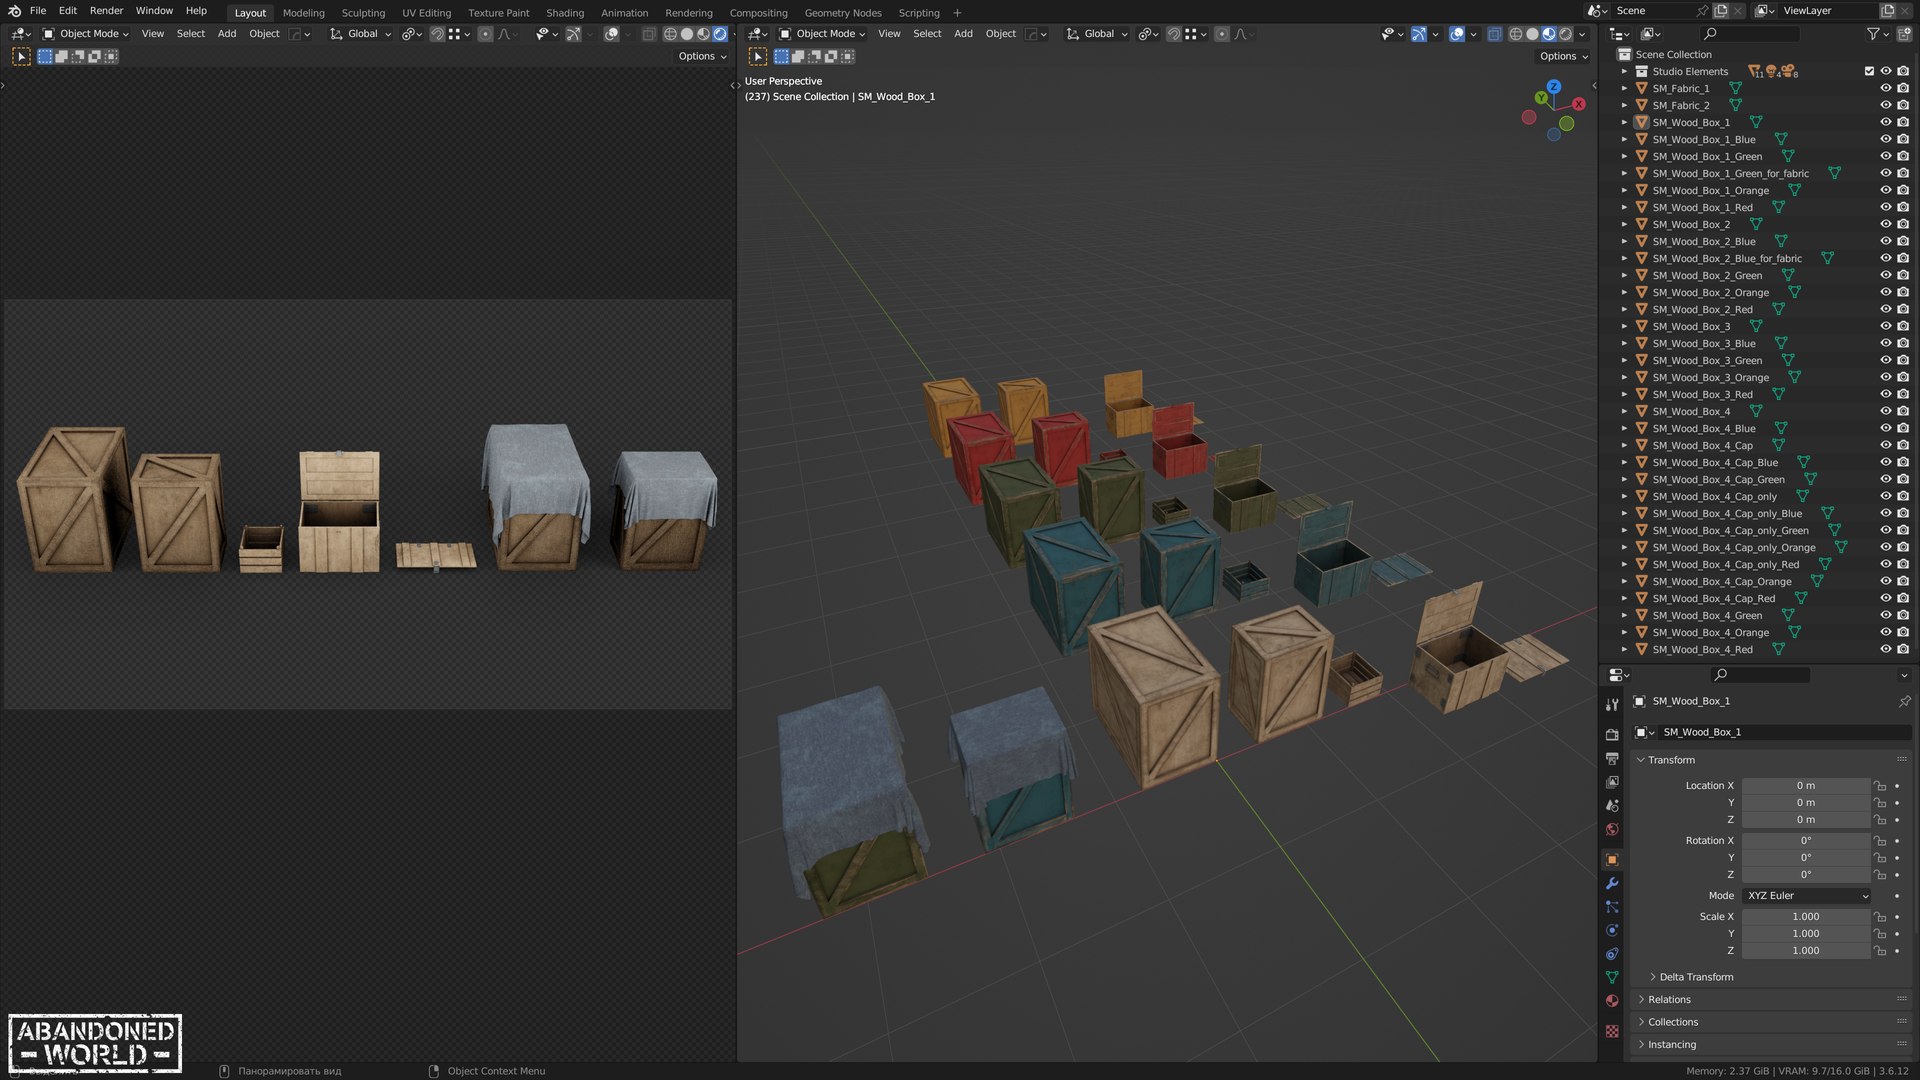This screenshot has width=1920, height=1080.
Task: Toggle X-ray in right viewport header
Action: pos(1494,34)
